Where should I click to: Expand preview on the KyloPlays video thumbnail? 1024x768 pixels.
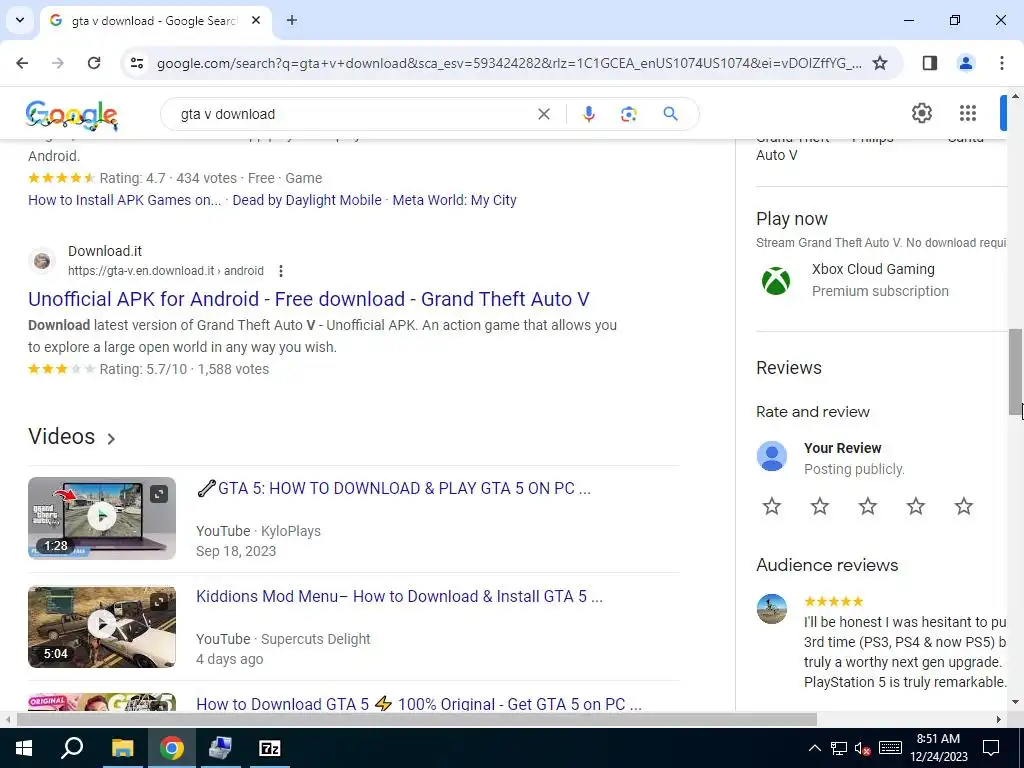coord(159,494)
